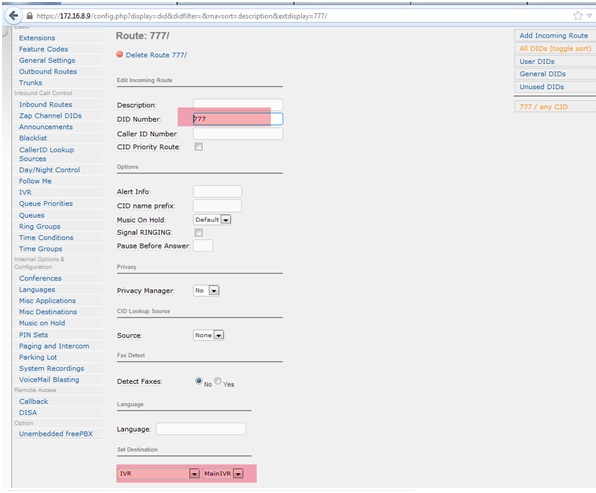Click the Caller ID Number field
This screenshot has height=493, width=596.
(238, 134)
